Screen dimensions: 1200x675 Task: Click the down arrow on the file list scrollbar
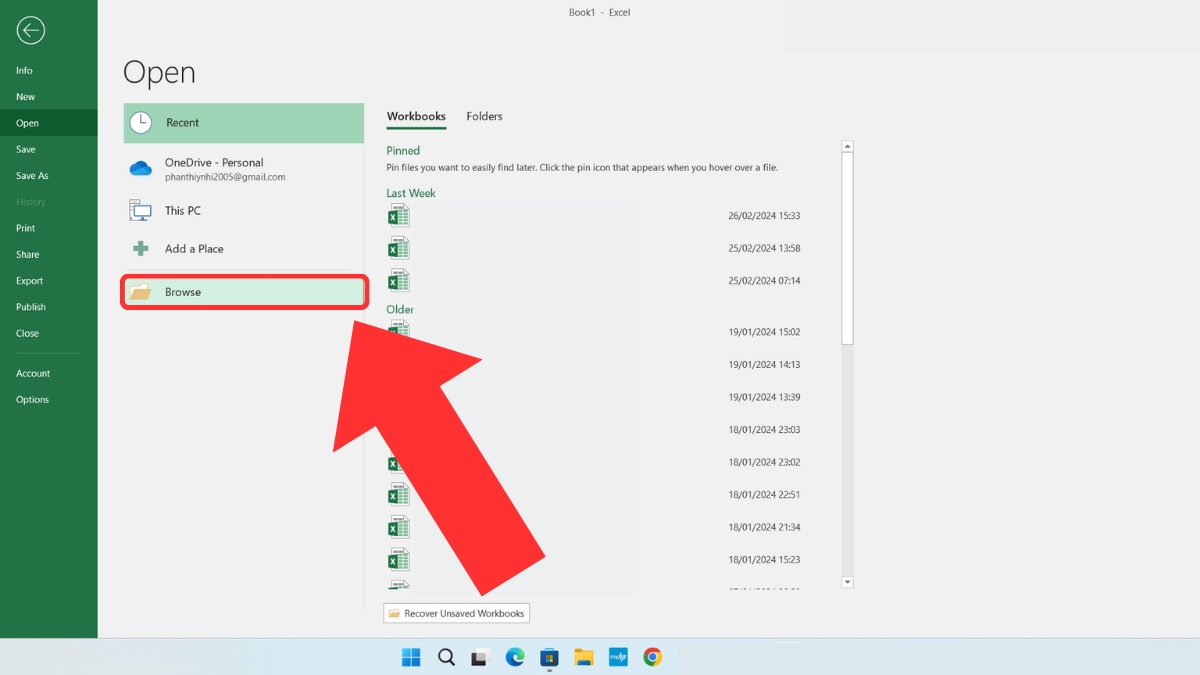point(847,581)
